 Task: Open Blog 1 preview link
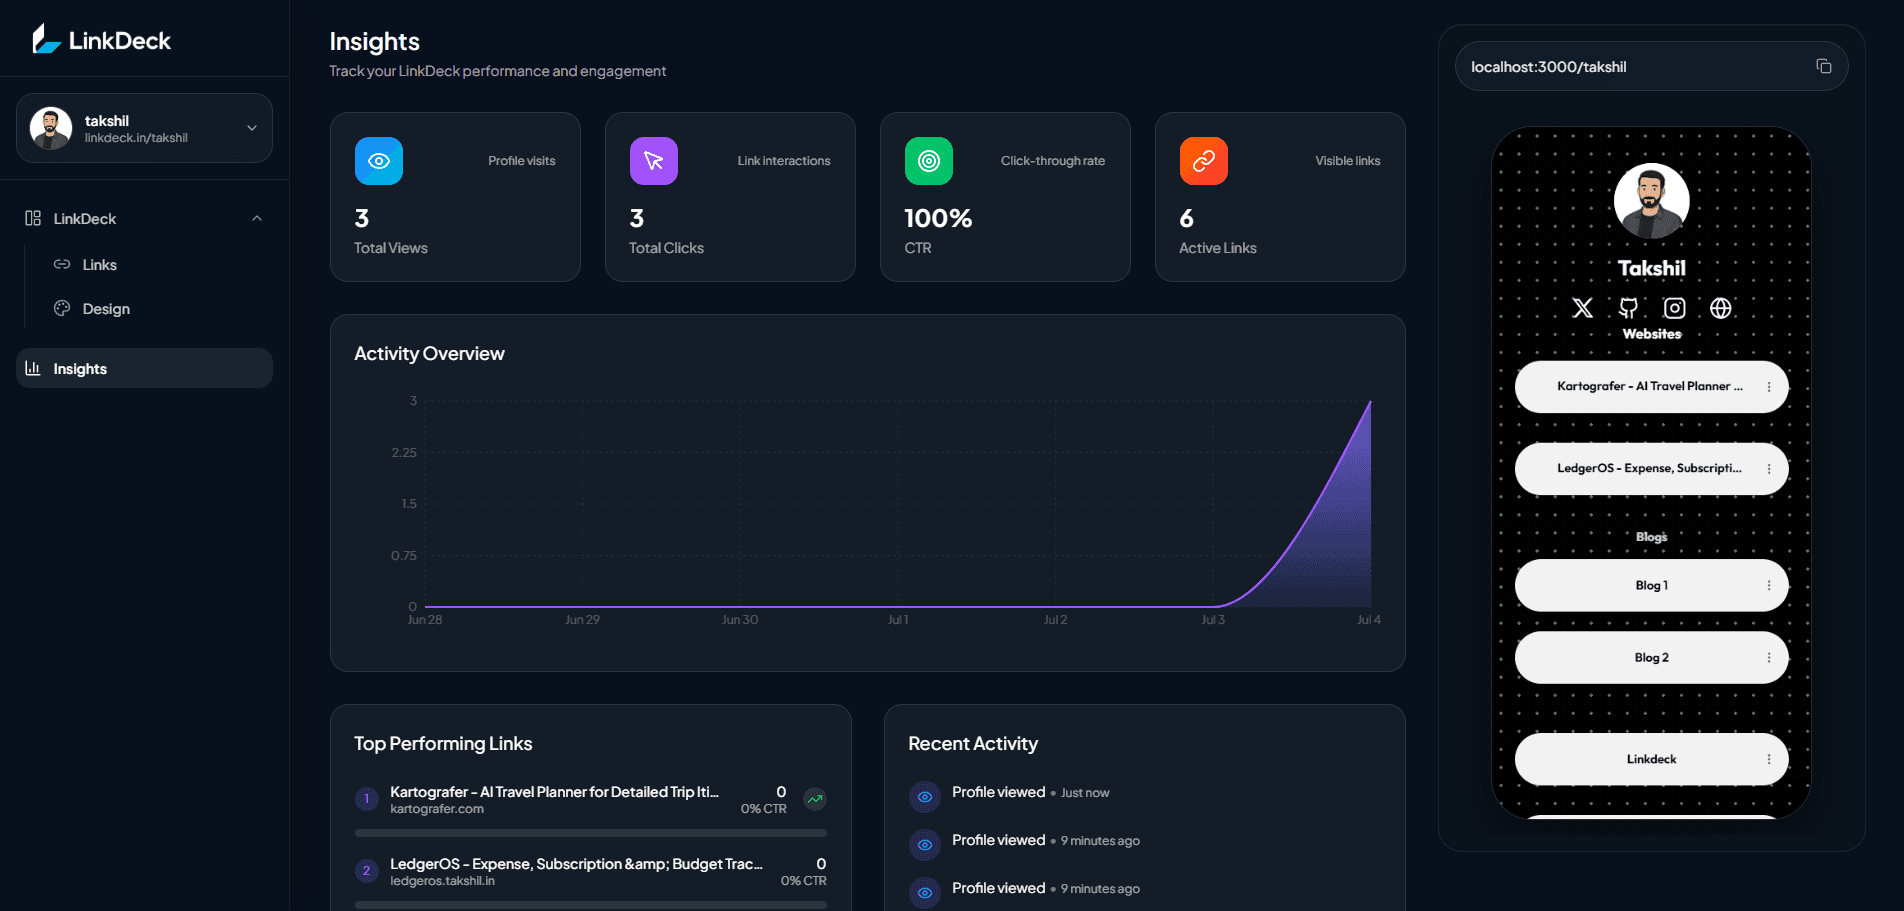point(1651,585)
